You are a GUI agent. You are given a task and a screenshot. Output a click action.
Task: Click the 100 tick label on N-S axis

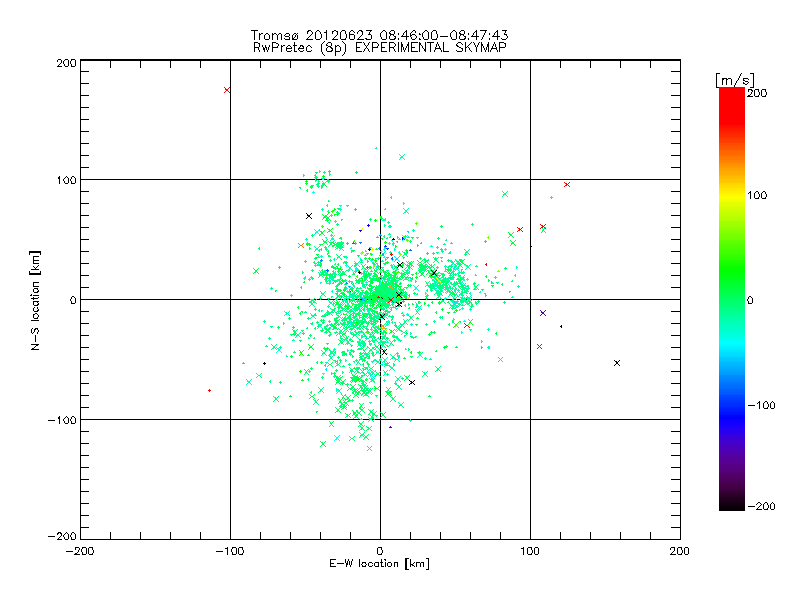point(66,180)
